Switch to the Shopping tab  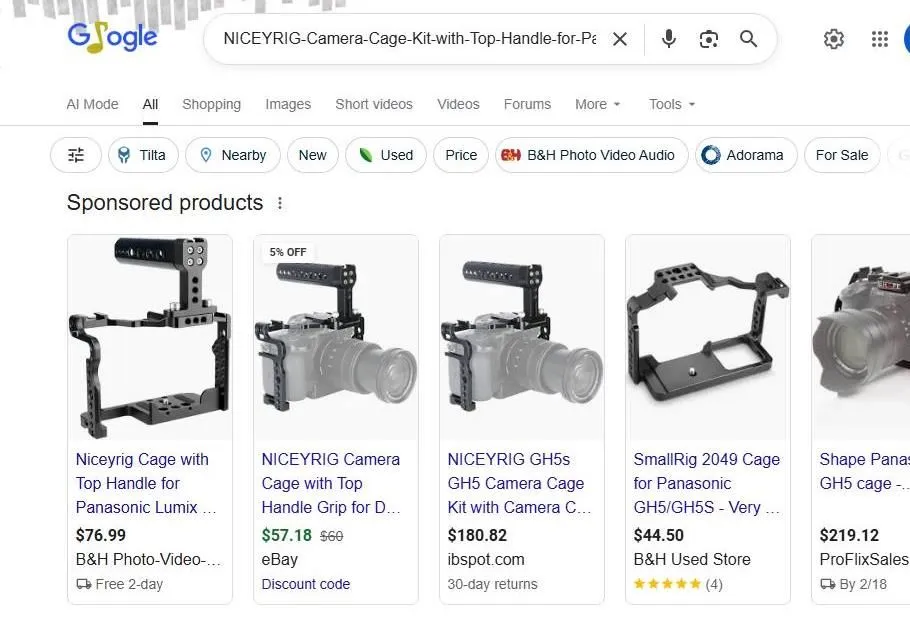click(211, 104)
